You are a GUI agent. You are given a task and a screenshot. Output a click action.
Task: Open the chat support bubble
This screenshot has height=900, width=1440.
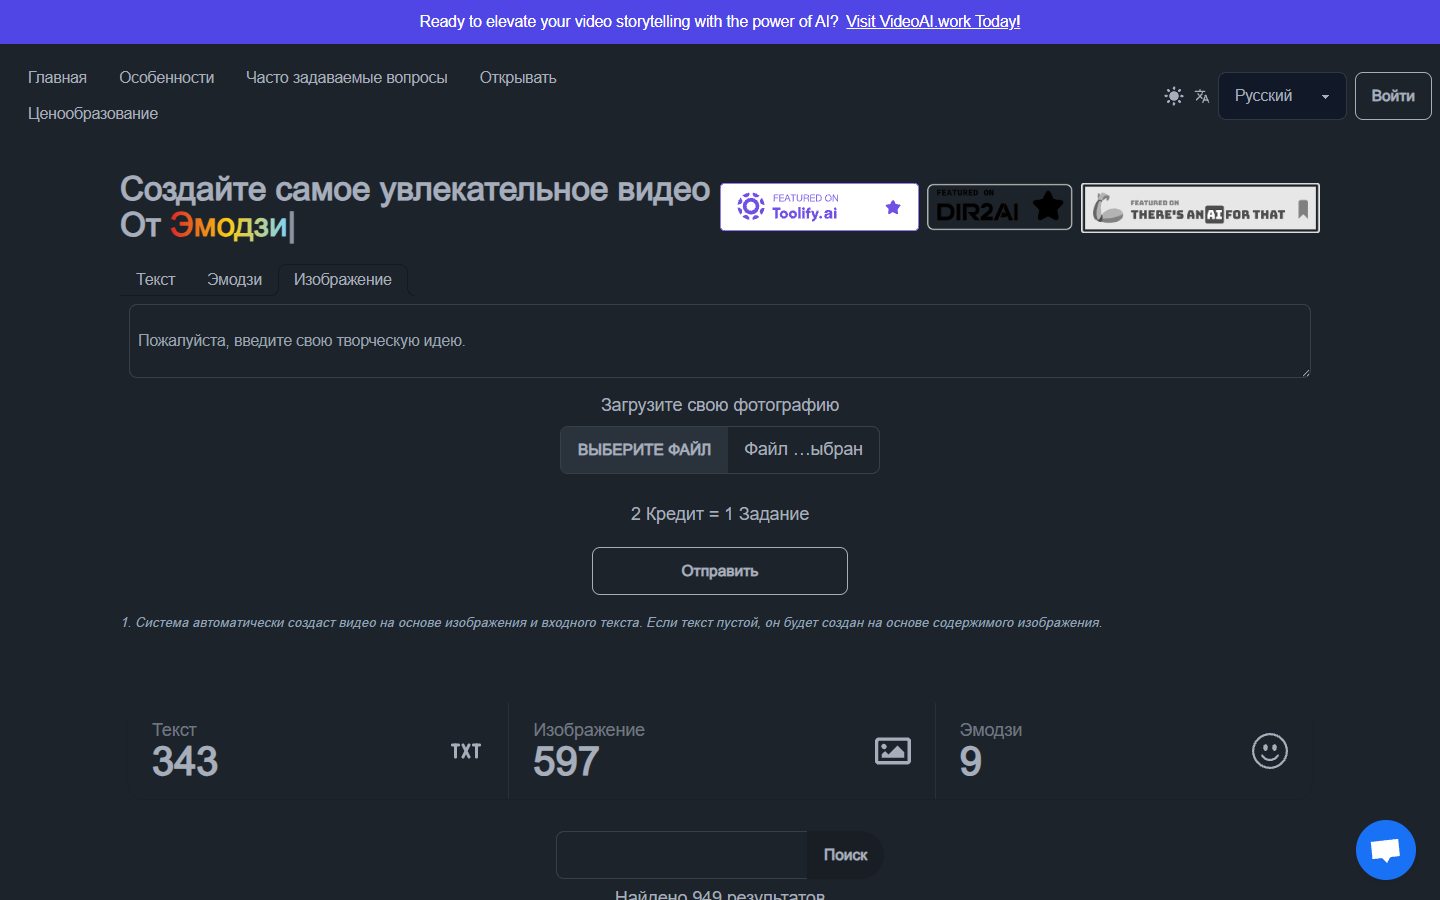[1385, 850]
